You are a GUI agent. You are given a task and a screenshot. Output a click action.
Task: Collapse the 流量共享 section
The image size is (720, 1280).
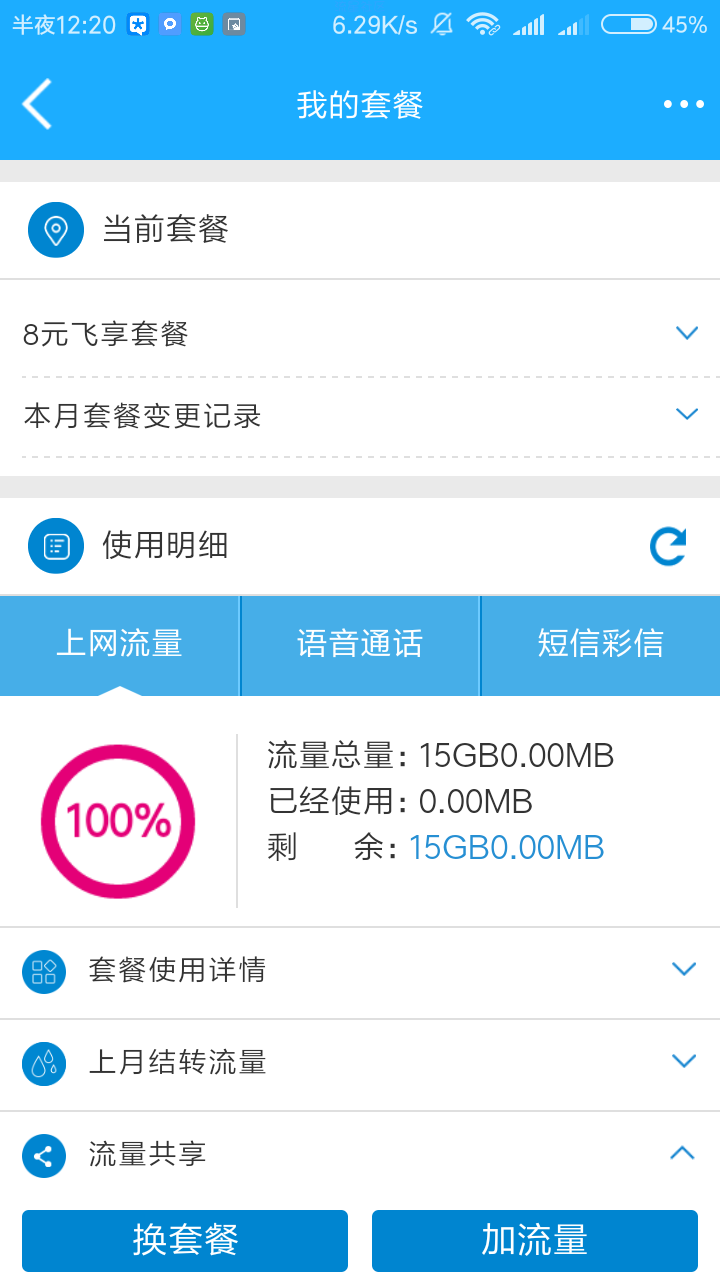682,1153
